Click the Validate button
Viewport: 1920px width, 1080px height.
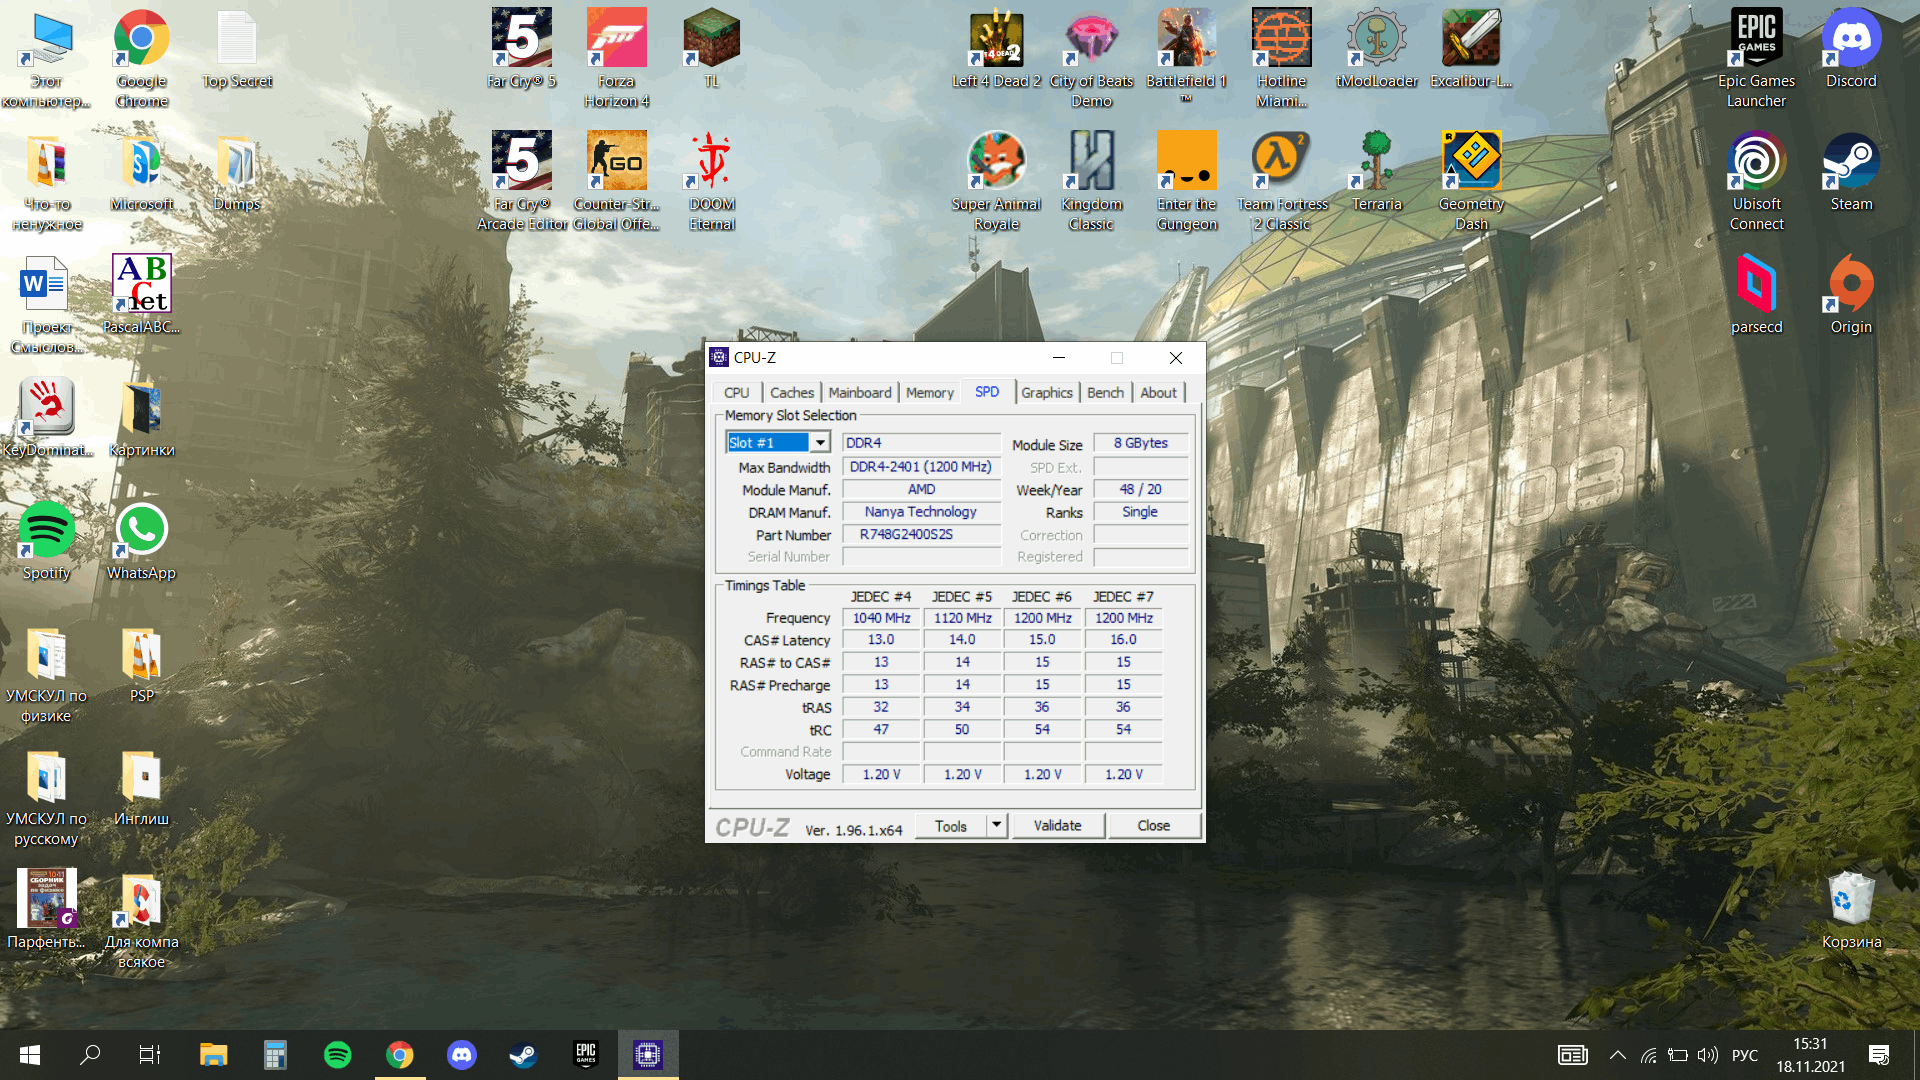1057,825
